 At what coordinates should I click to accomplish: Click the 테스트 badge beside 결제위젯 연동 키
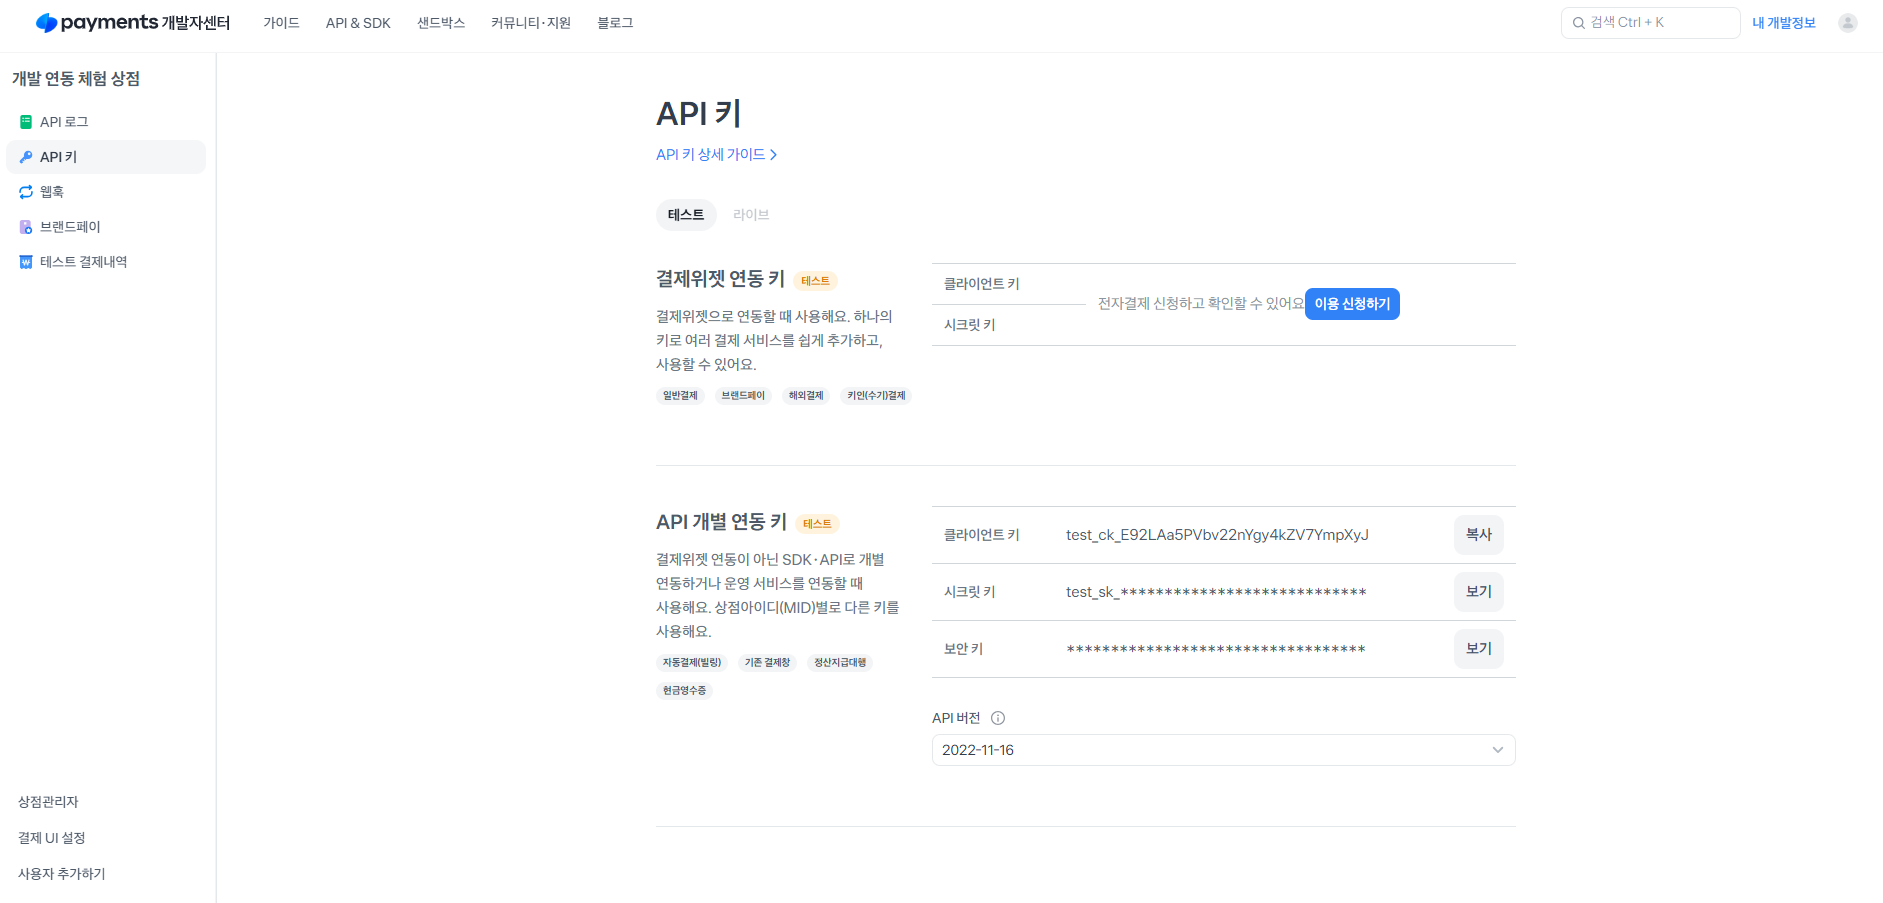tap(816, 281)
